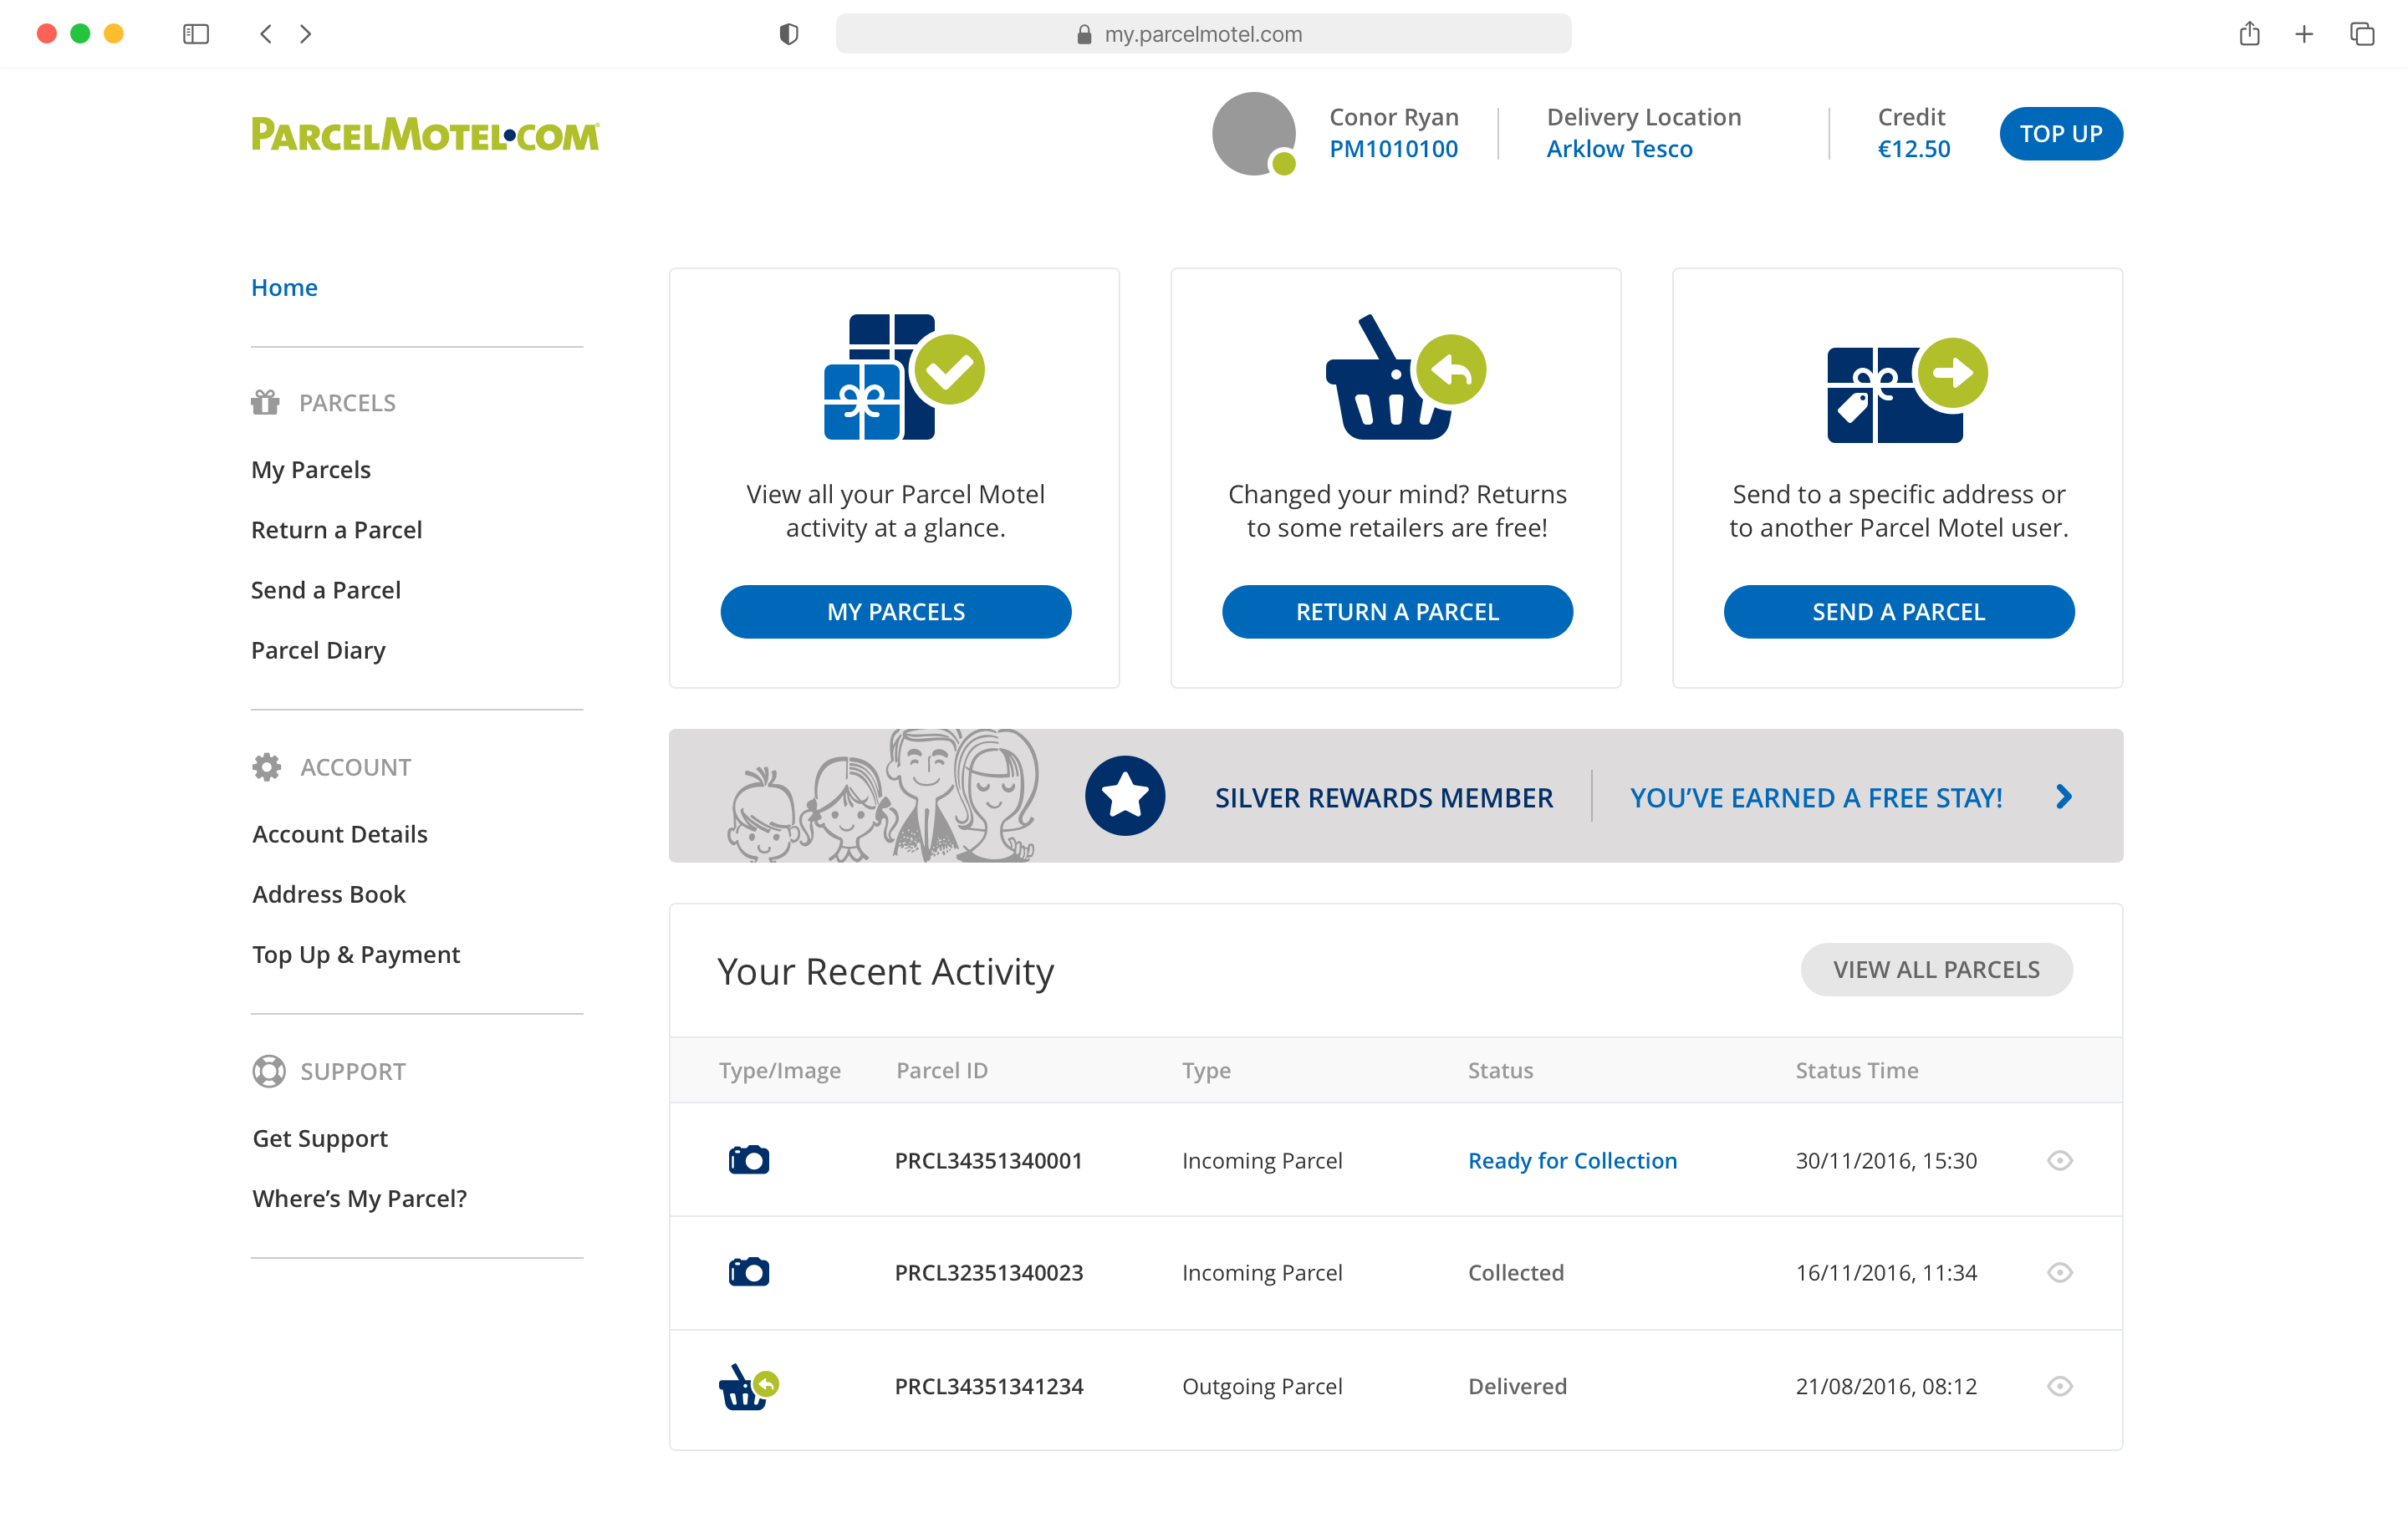Click the privacy shield icon

tap(789, 34)
